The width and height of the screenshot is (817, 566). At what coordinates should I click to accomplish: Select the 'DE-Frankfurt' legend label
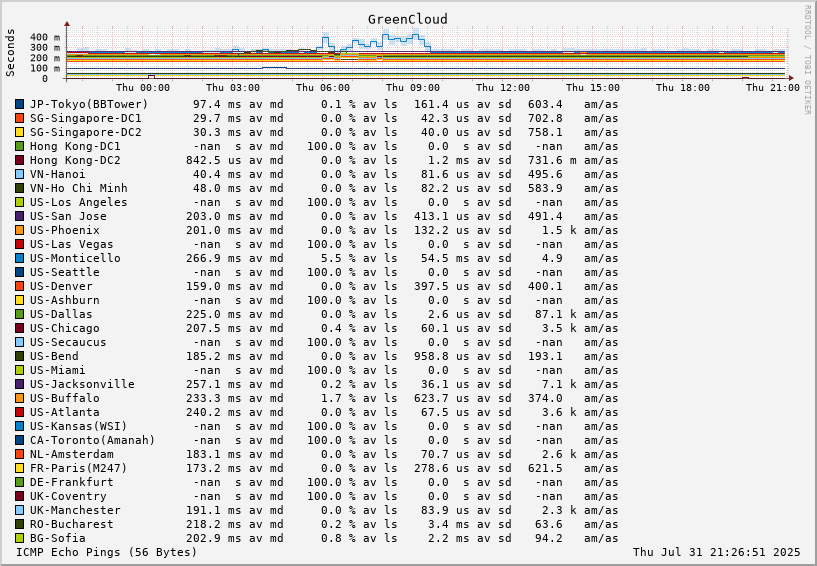coord(71,482)
